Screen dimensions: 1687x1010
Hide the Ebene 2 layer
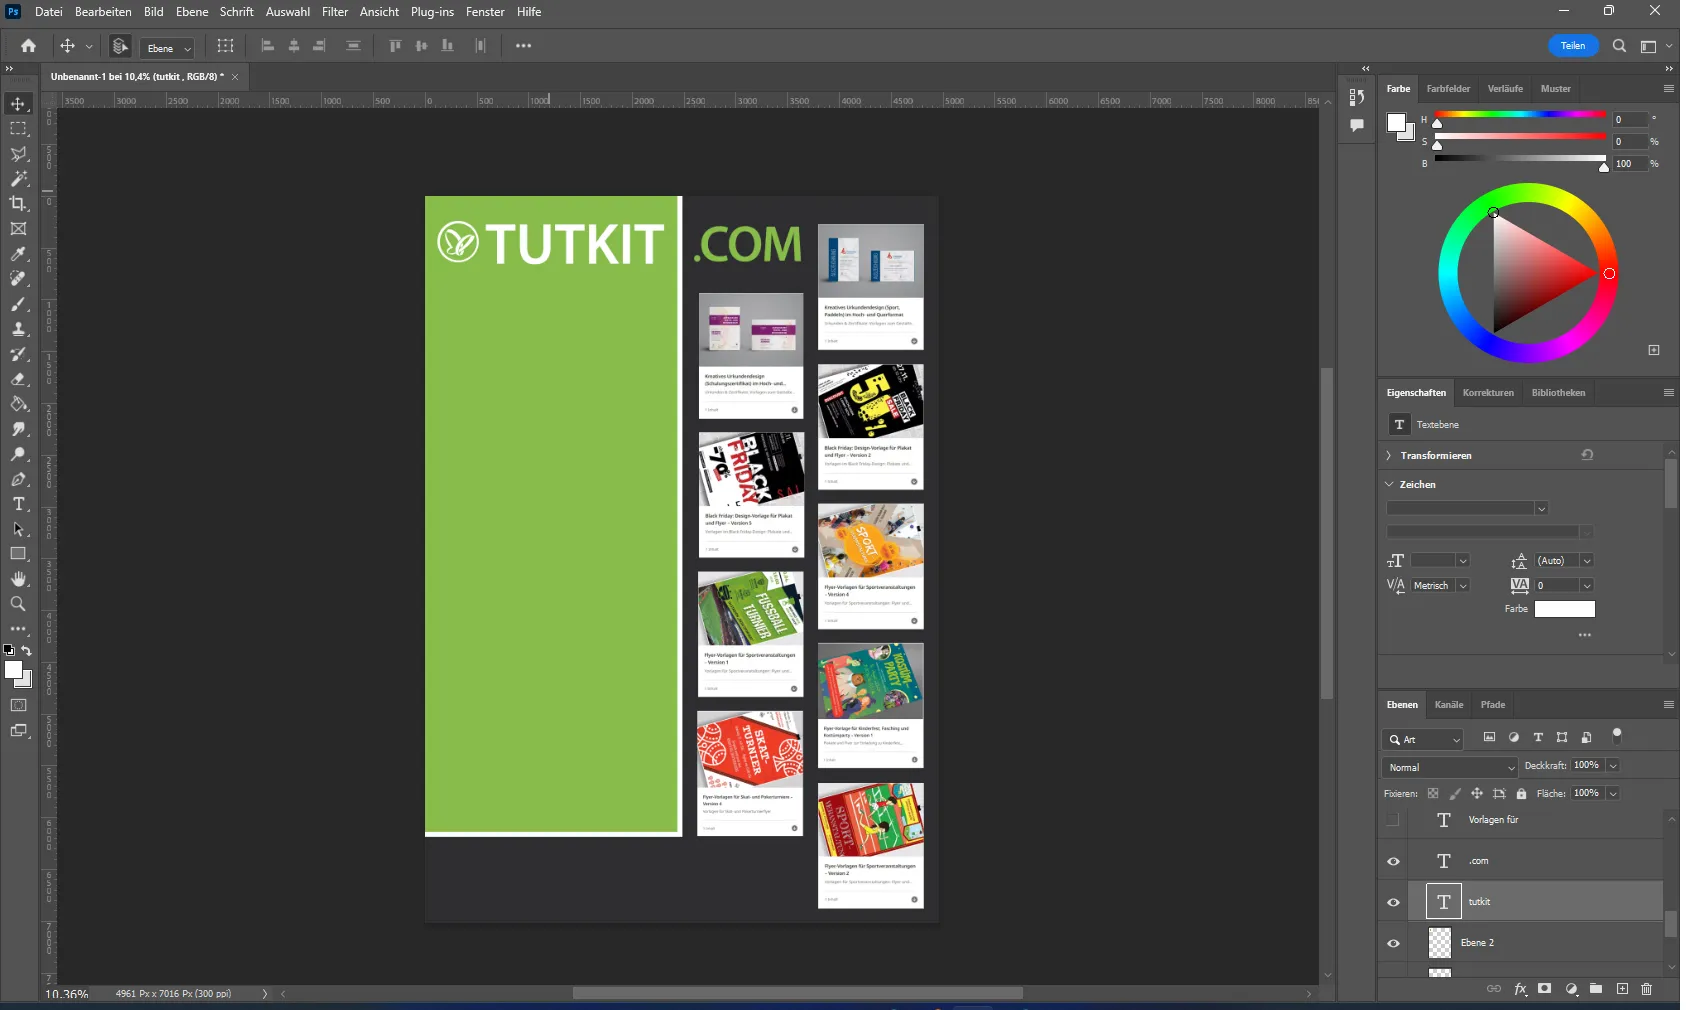[x=1393, y=943]
